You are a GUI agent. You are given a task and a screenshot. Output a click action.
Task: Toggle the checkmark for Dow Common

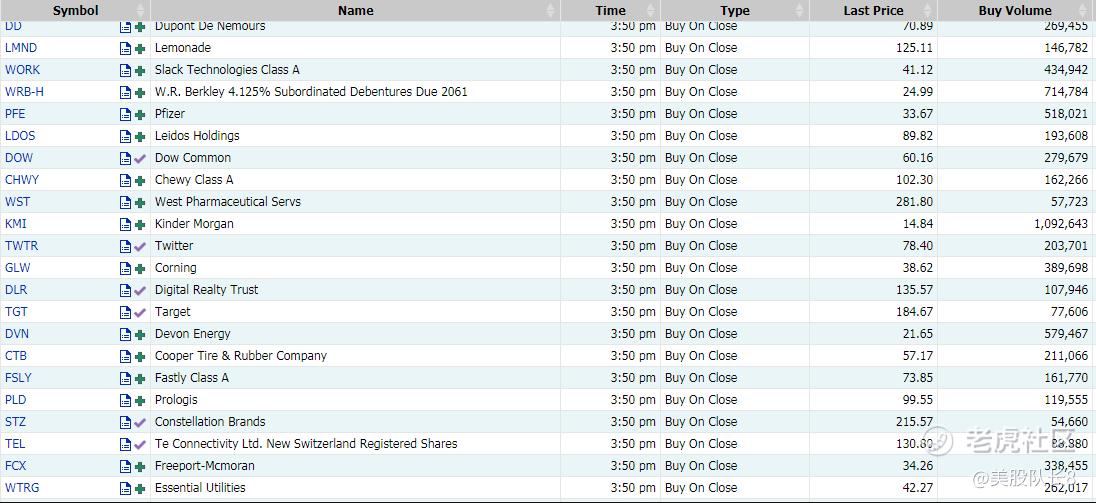click(140, 159)
